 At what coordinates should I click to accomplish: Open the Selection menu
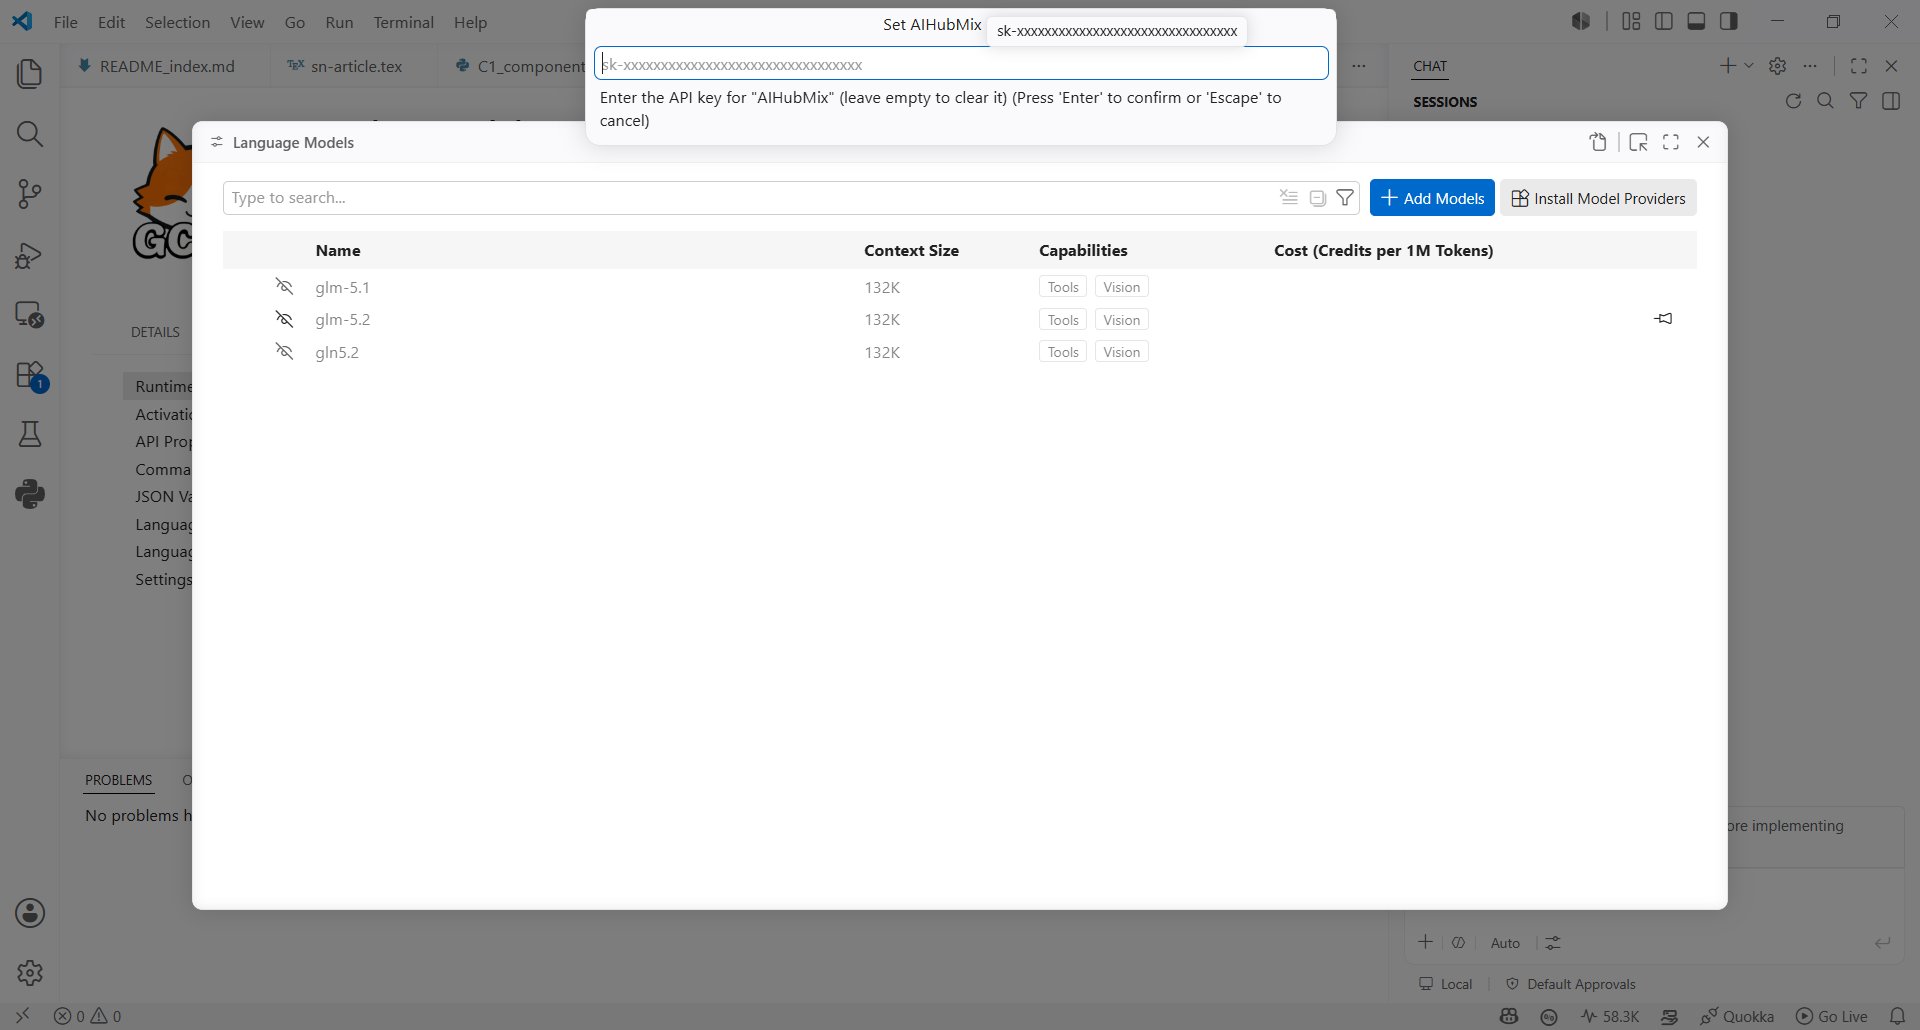[x=177, y=22]
